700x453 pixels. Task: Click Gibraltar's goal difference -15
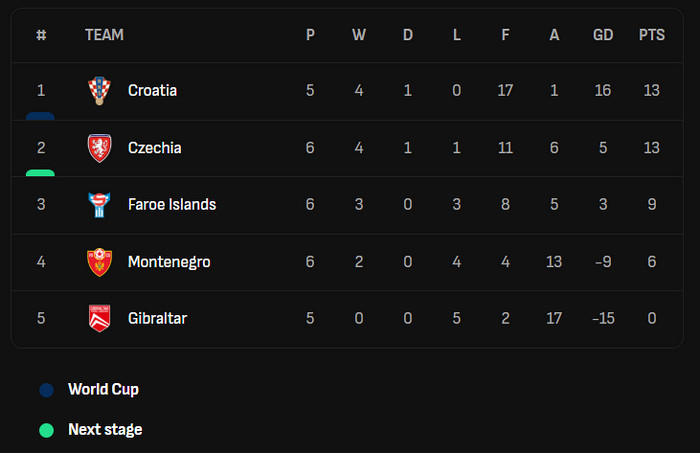(x=602, y=319)
